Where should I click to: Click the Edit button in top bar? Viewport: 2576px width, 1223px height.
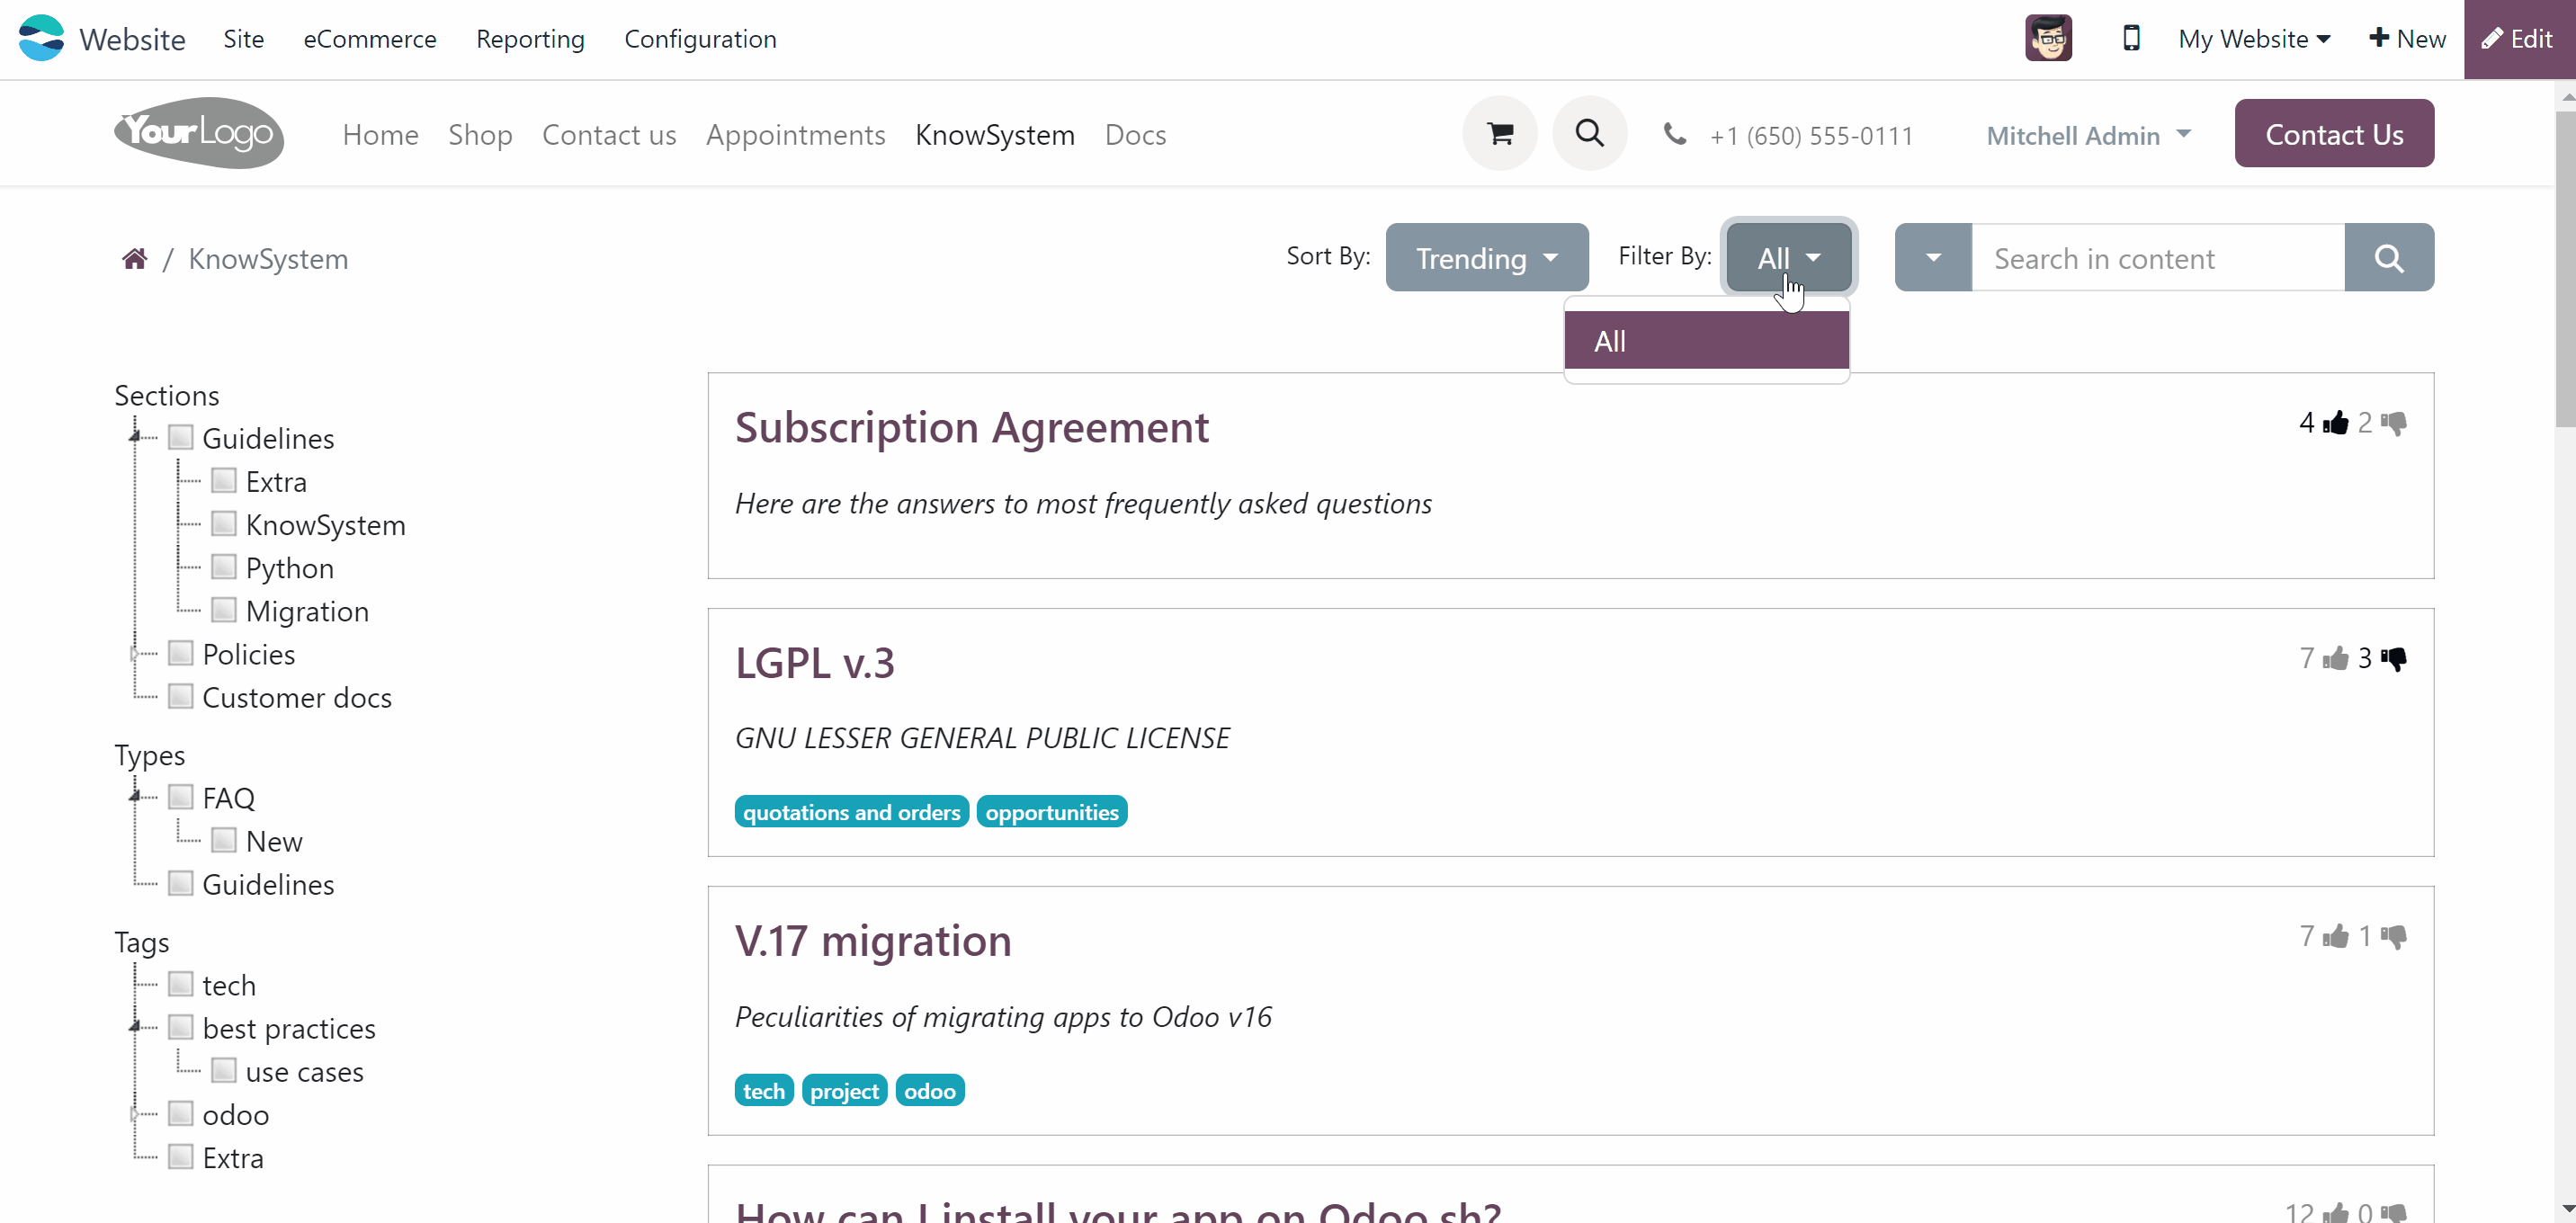(2518, 39)
